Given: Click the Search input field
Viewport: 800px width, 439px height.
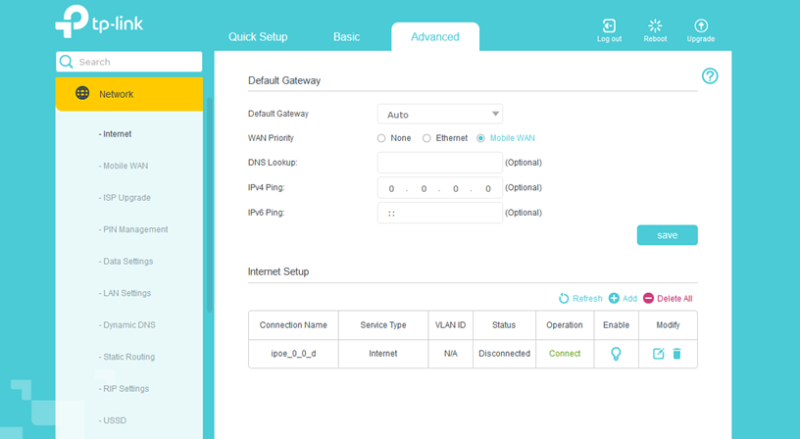Looking at the screenshot, I should pos(129,62).
